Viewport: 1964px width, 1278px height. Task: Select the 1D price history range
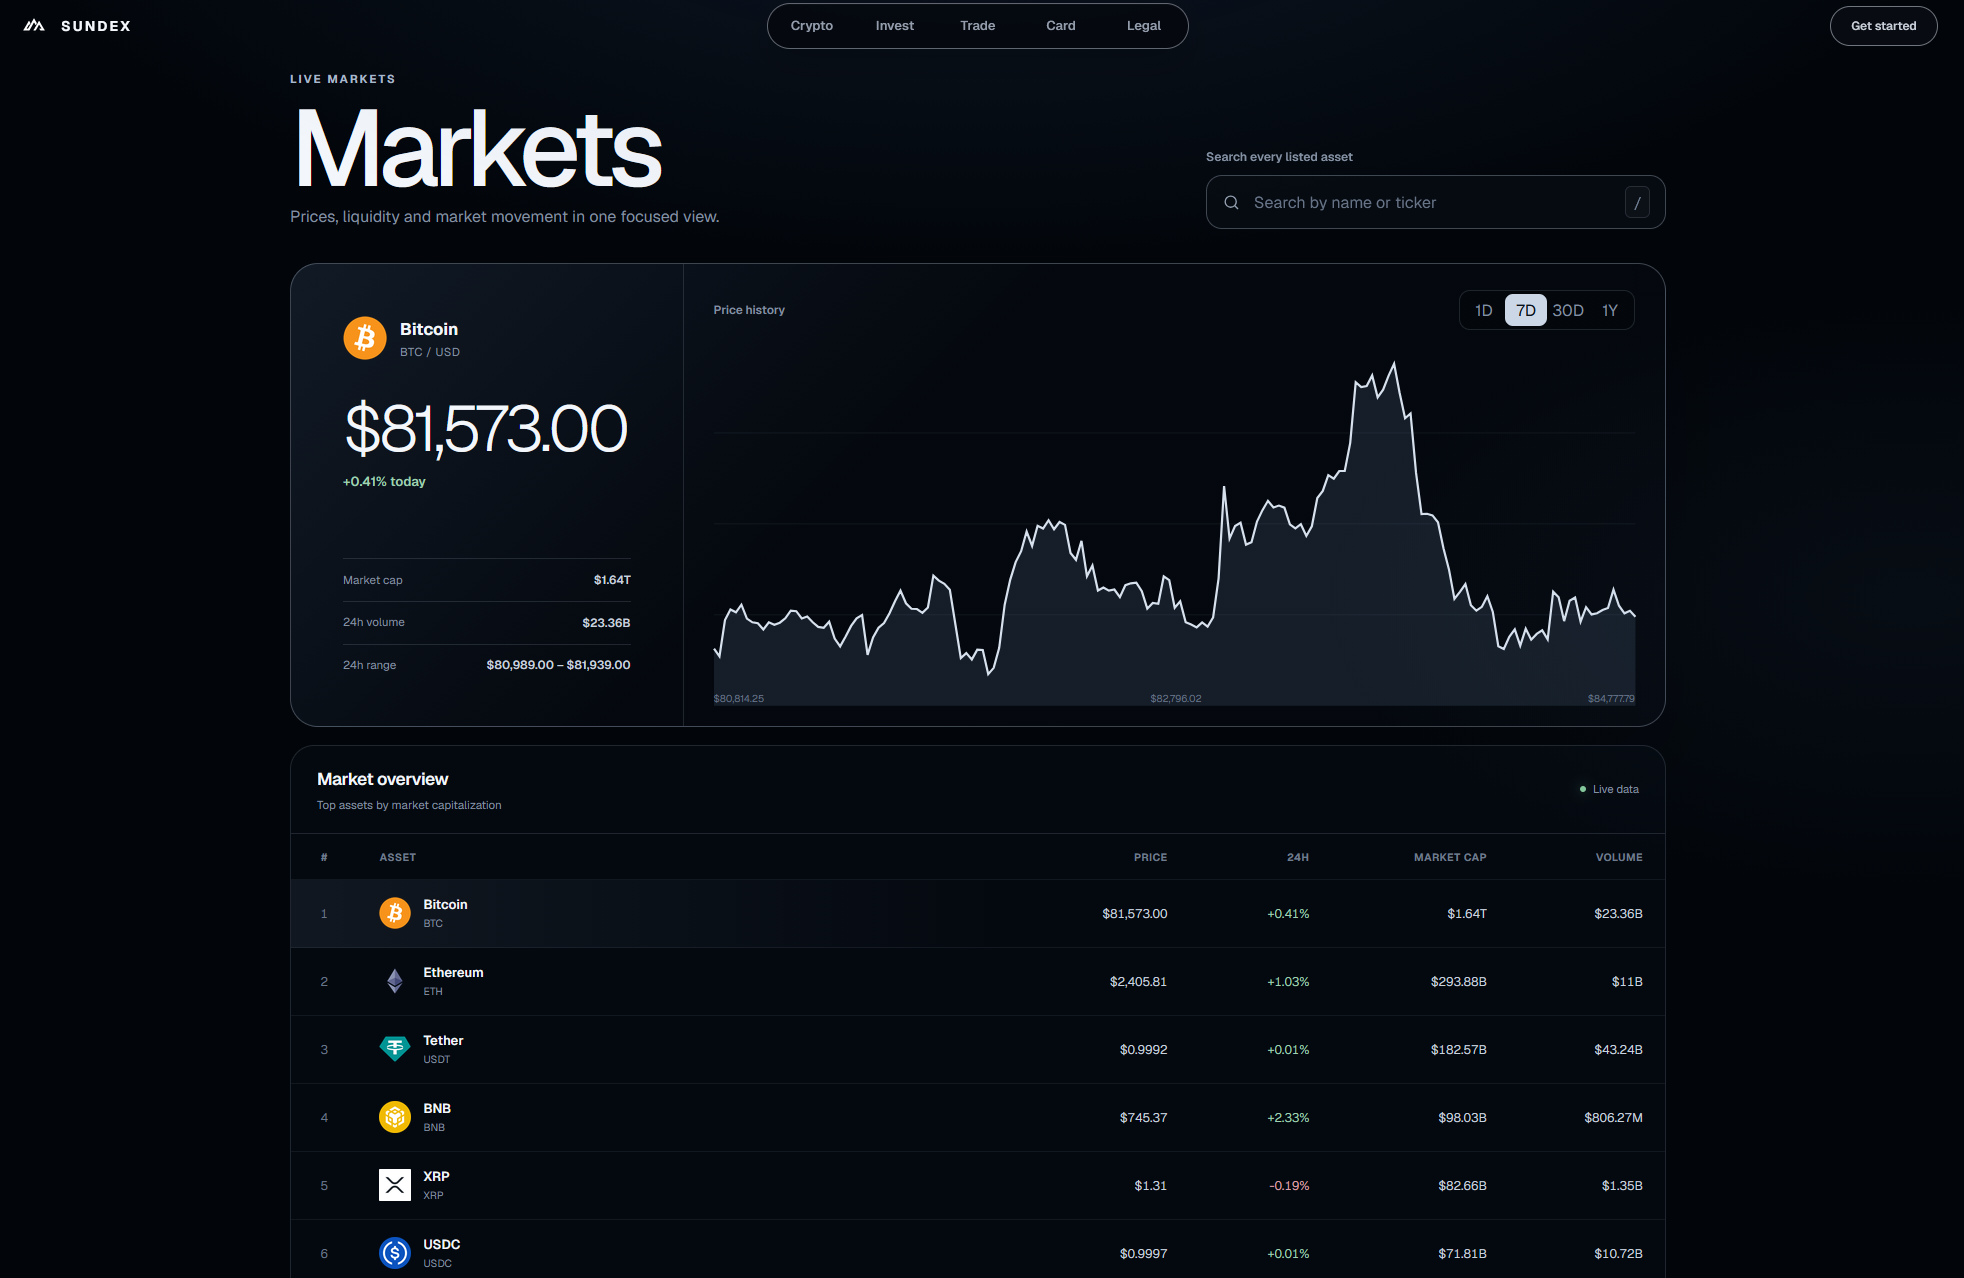point(1483,310)
